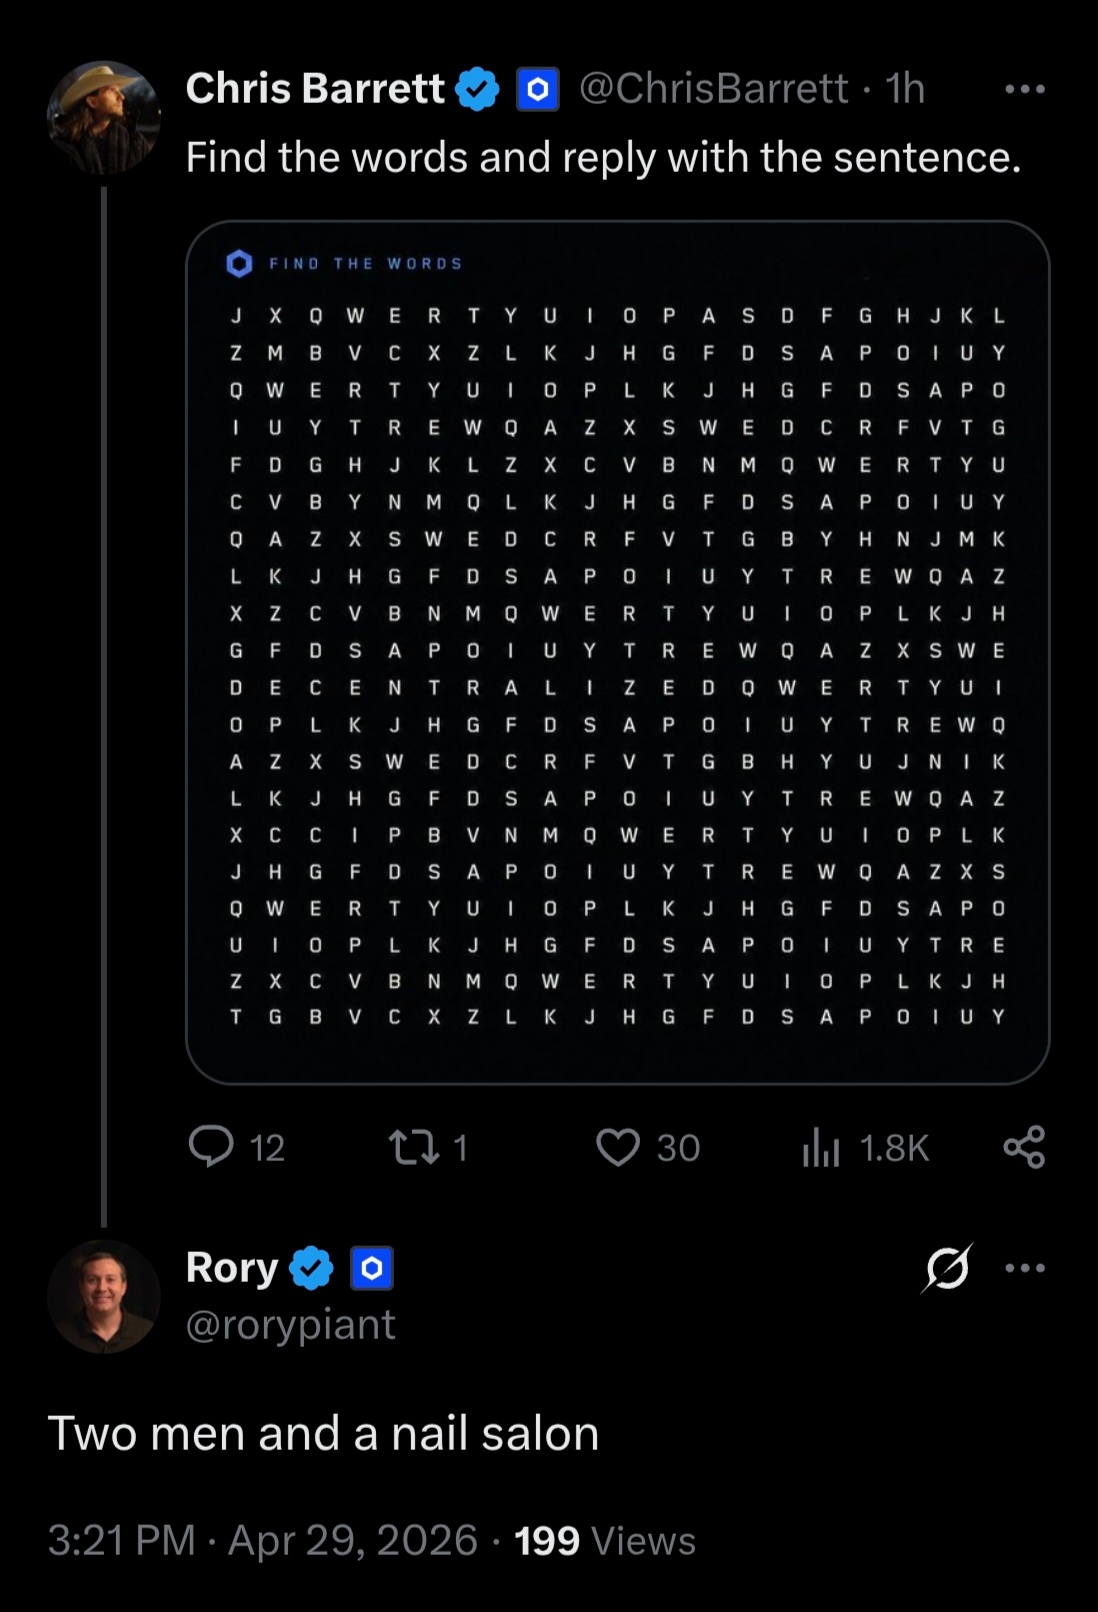
Task: Open Chris Barrett's cowboy hat avatar
Action: pyautogui.click(x=103, y=118)
